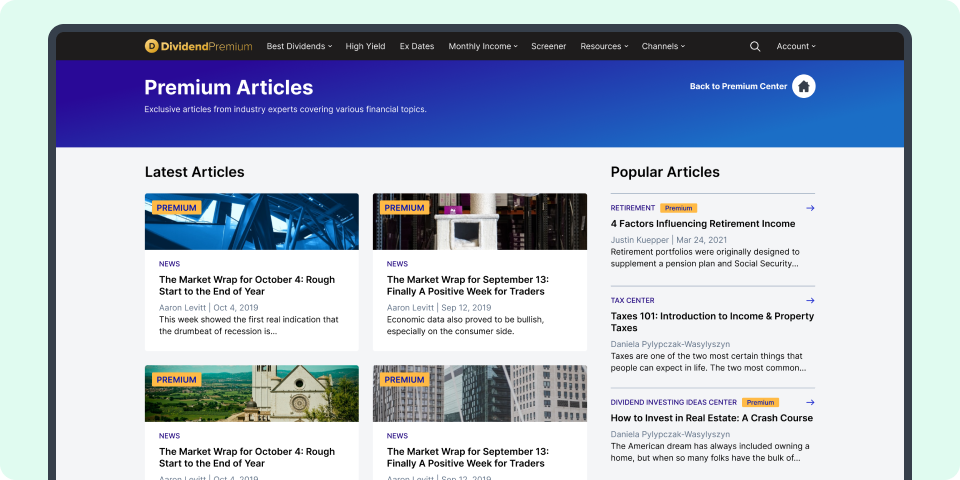Image resolution: width=960 pixels, height=480 pixels.
Task: Click the cat tree warehouse article thumbnail
Action: pos(479,222)
